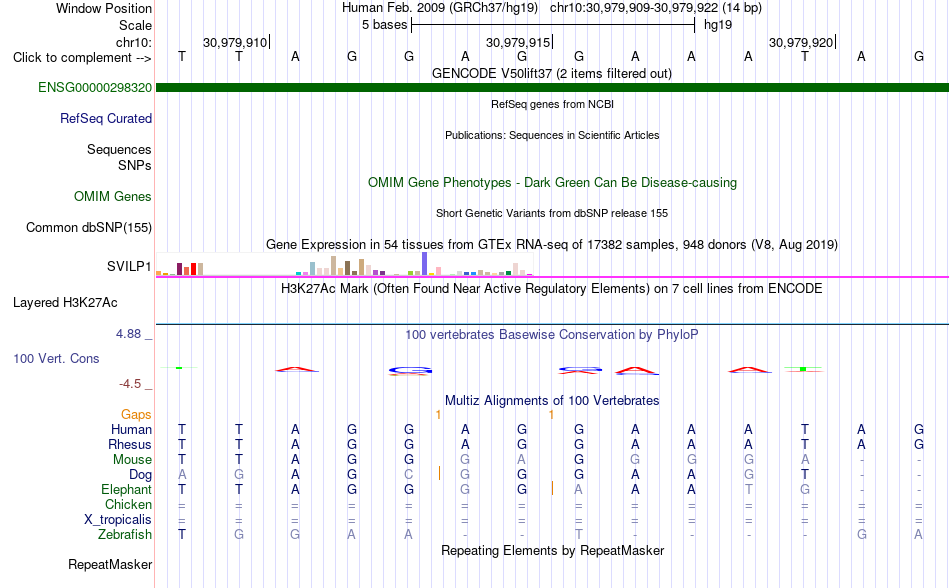Open 'RefSeq genes from NCBI' title

(x=553, y=104)
